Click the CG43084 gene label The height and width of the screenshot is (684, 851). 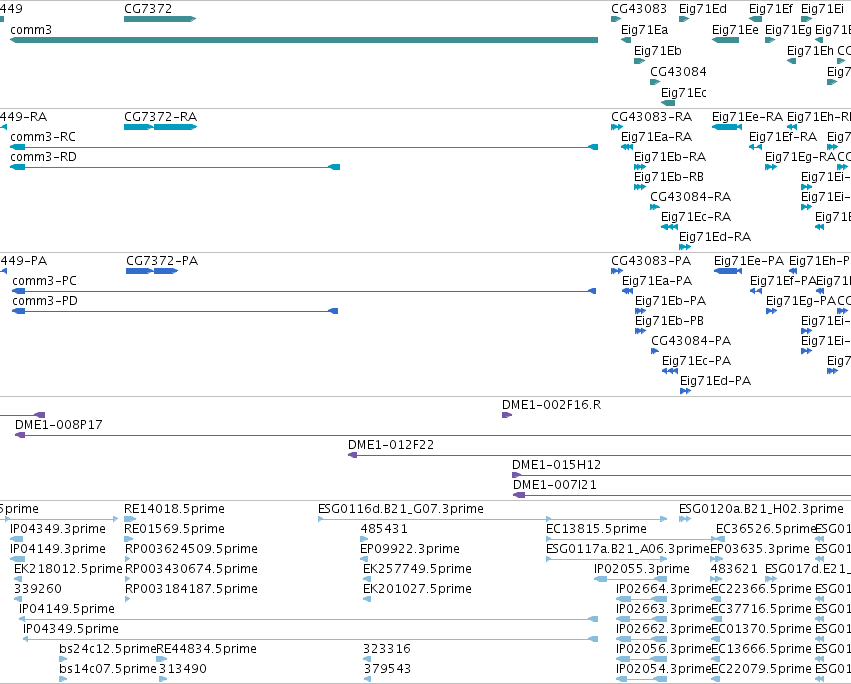pos(678,72)
